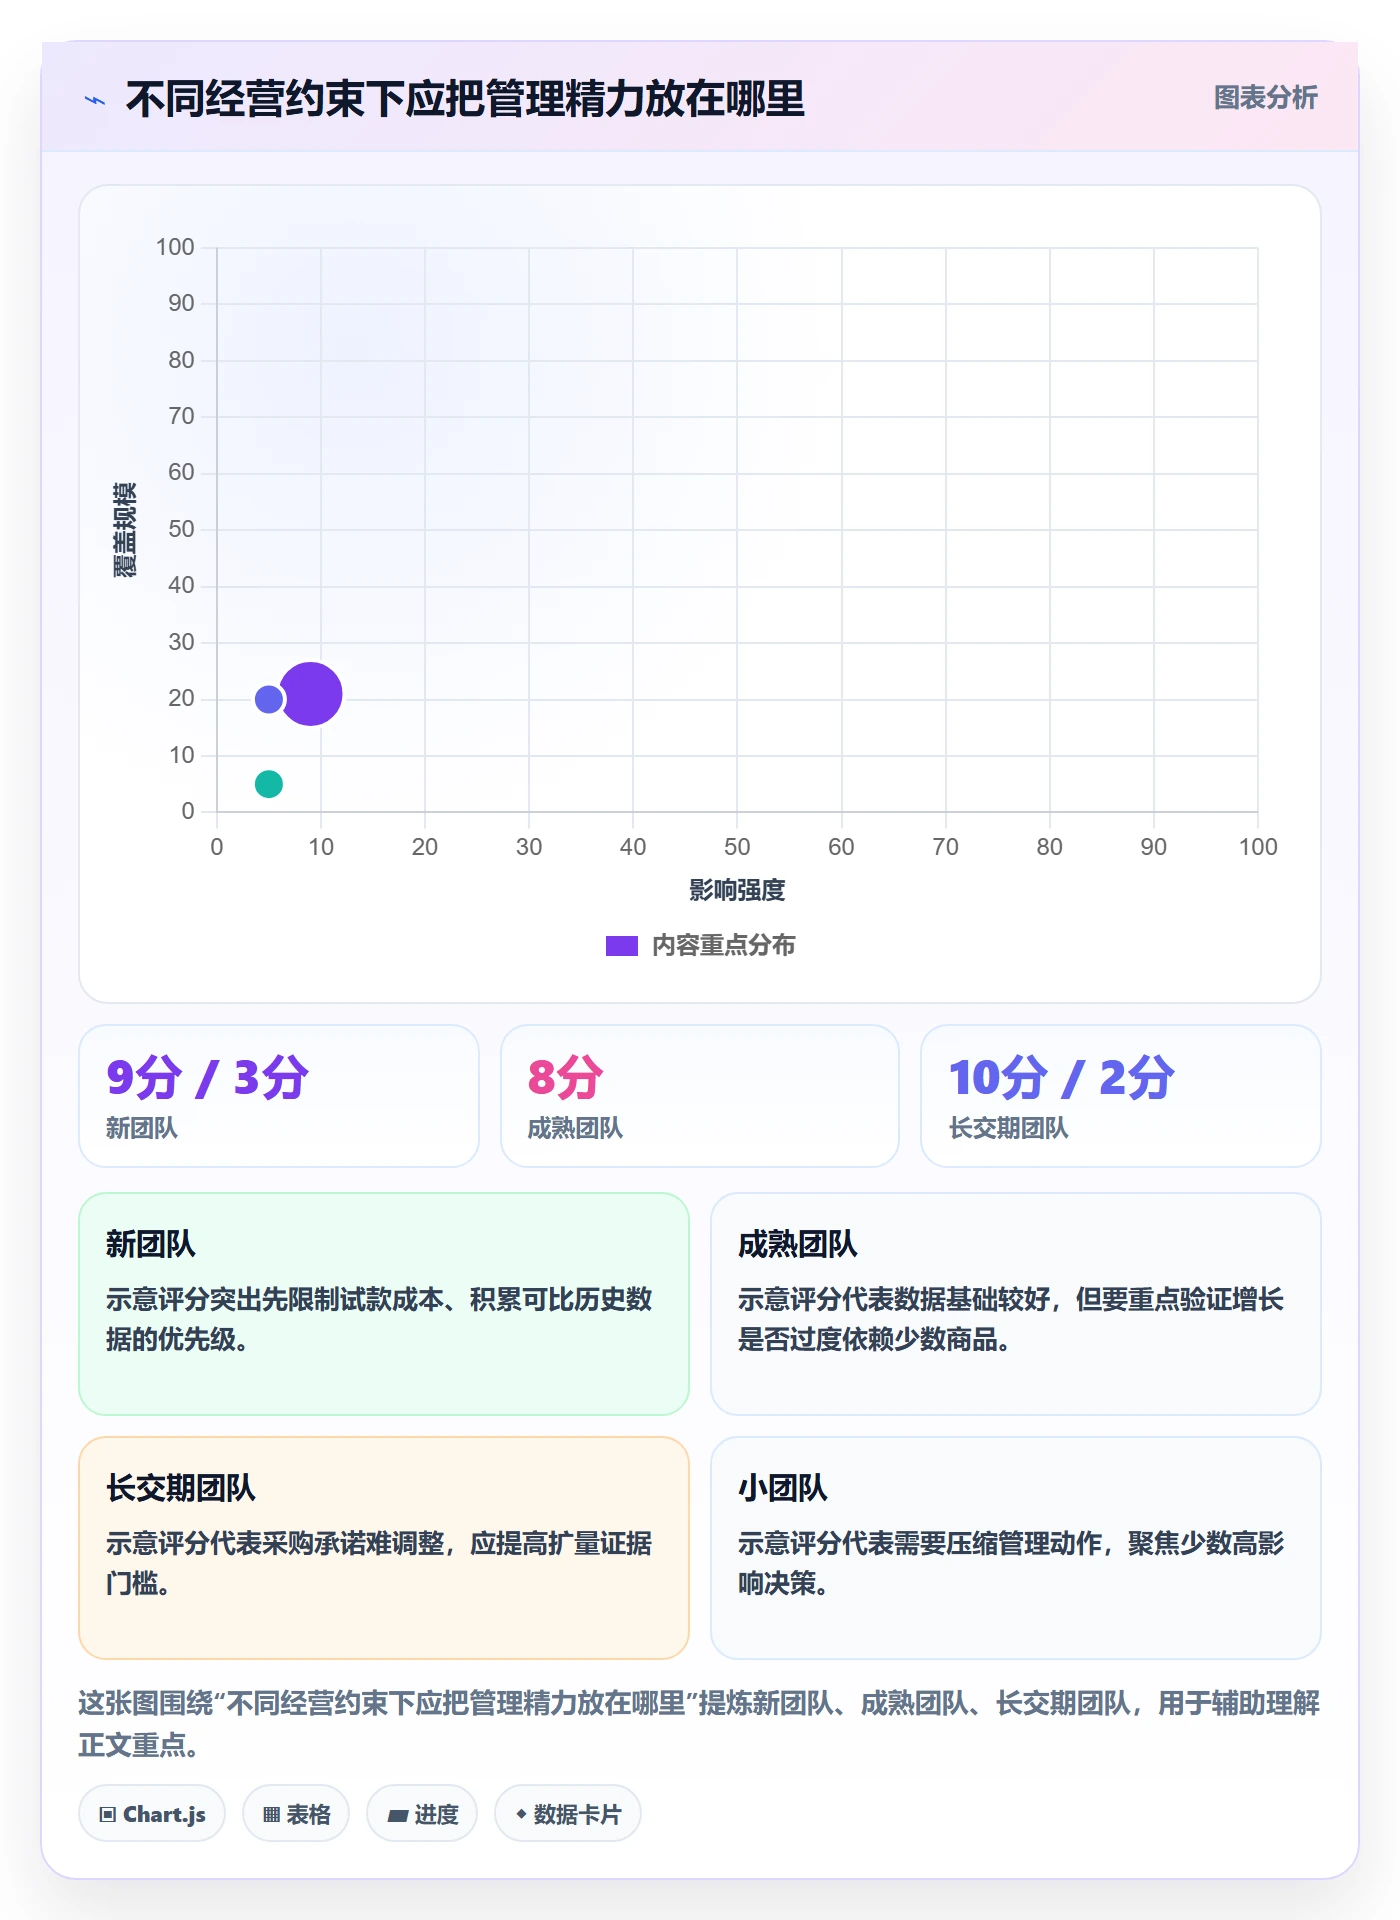Click the Chart.js tag pill
This screenshot has width=1400, height=1920.
click(152, 1814)
